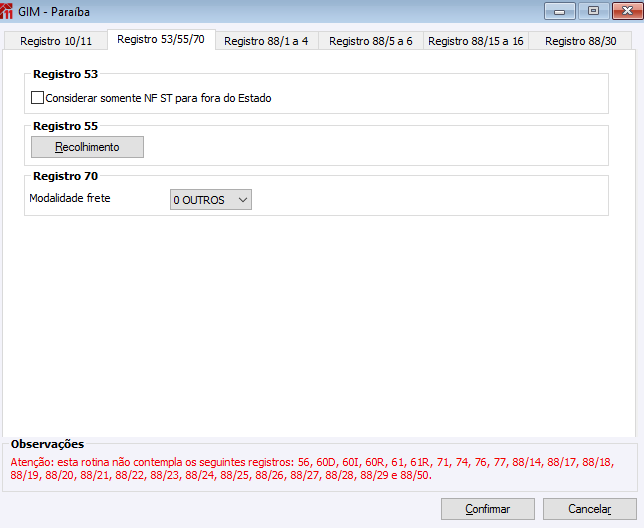The width and height of the screenshot is (644, 528).
Task: Click the GIM application icon in title bar
Action: [x=7, y=11]
